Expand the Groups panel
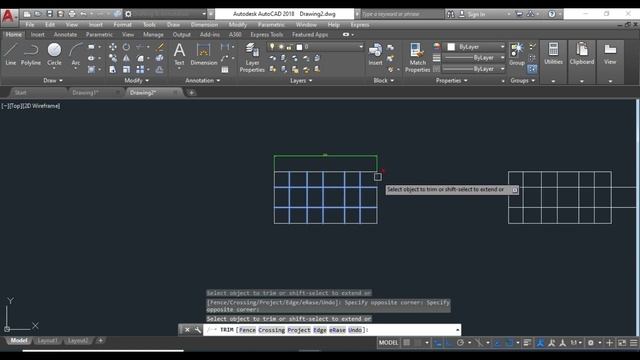This screenshot has width=640, height=360. [522, 80]
